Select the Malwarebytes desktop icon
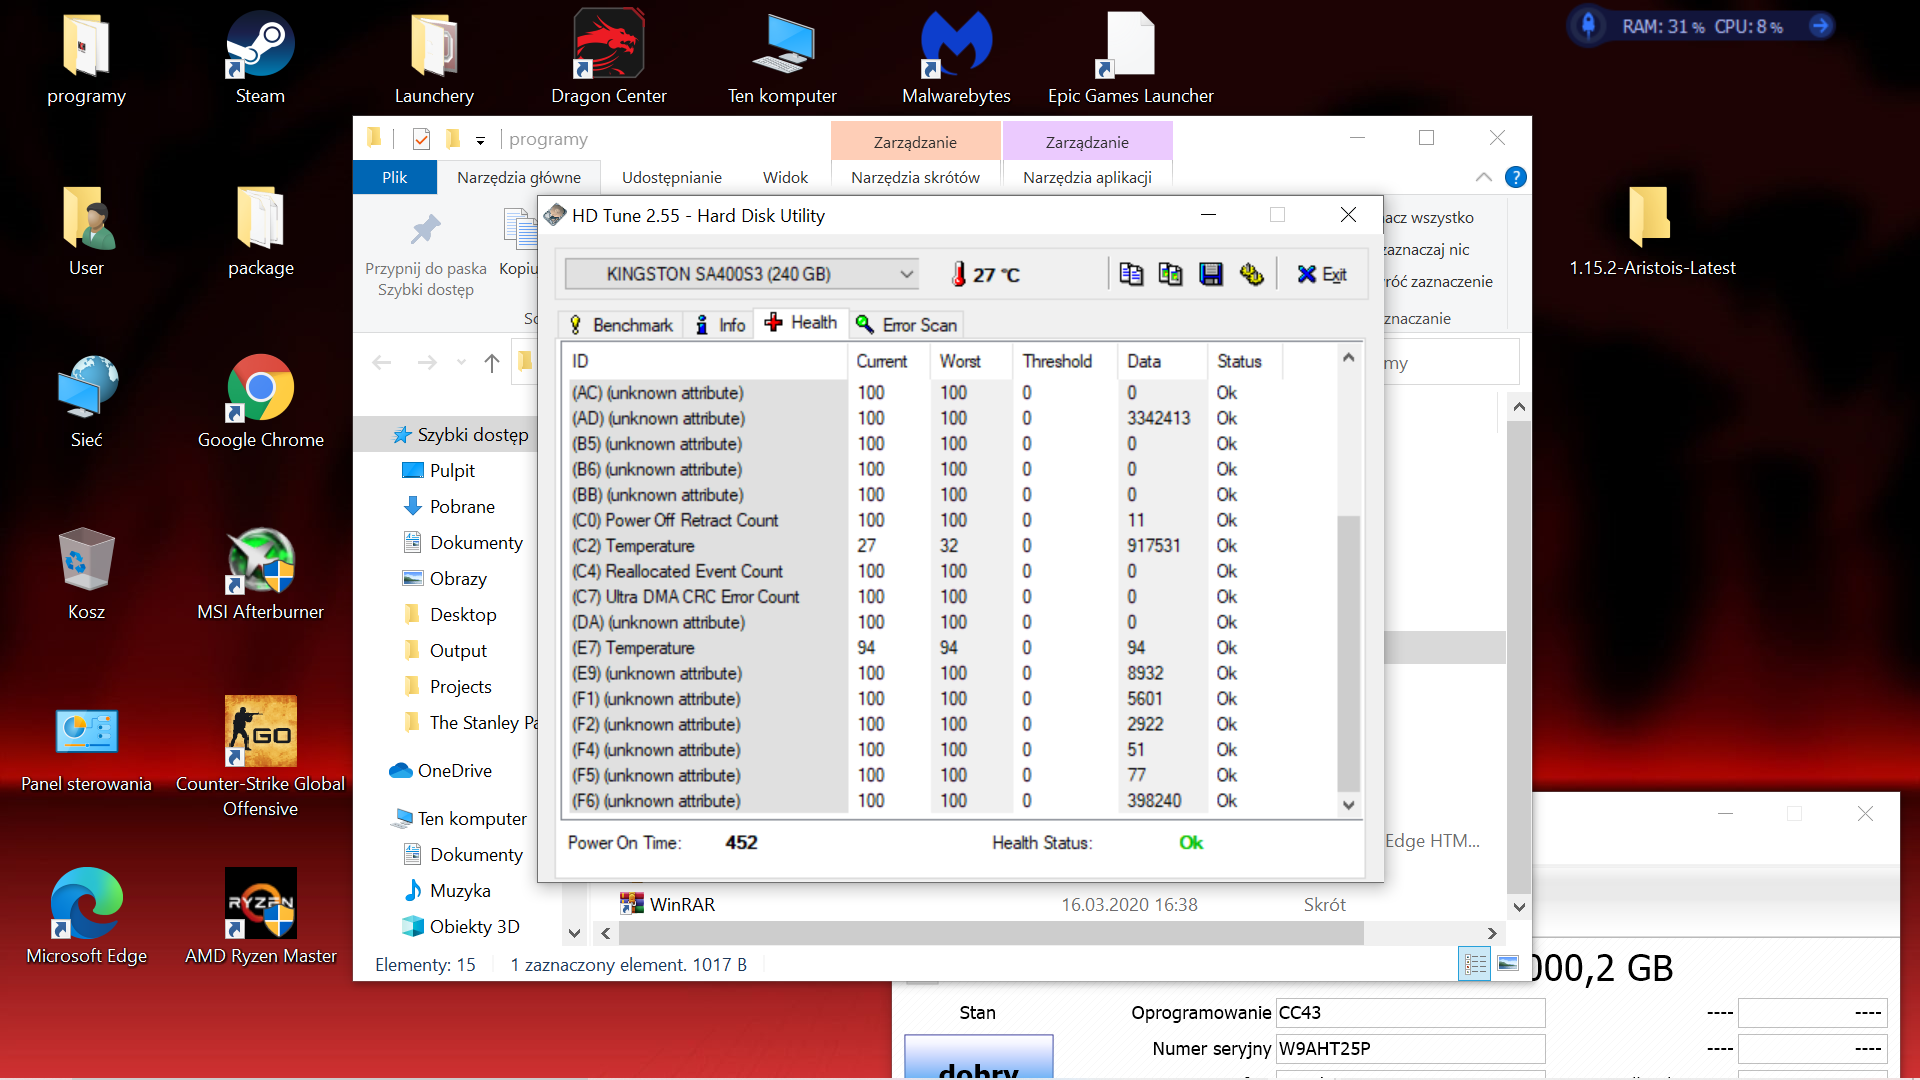1920x1080 pixels. [956, 58]
